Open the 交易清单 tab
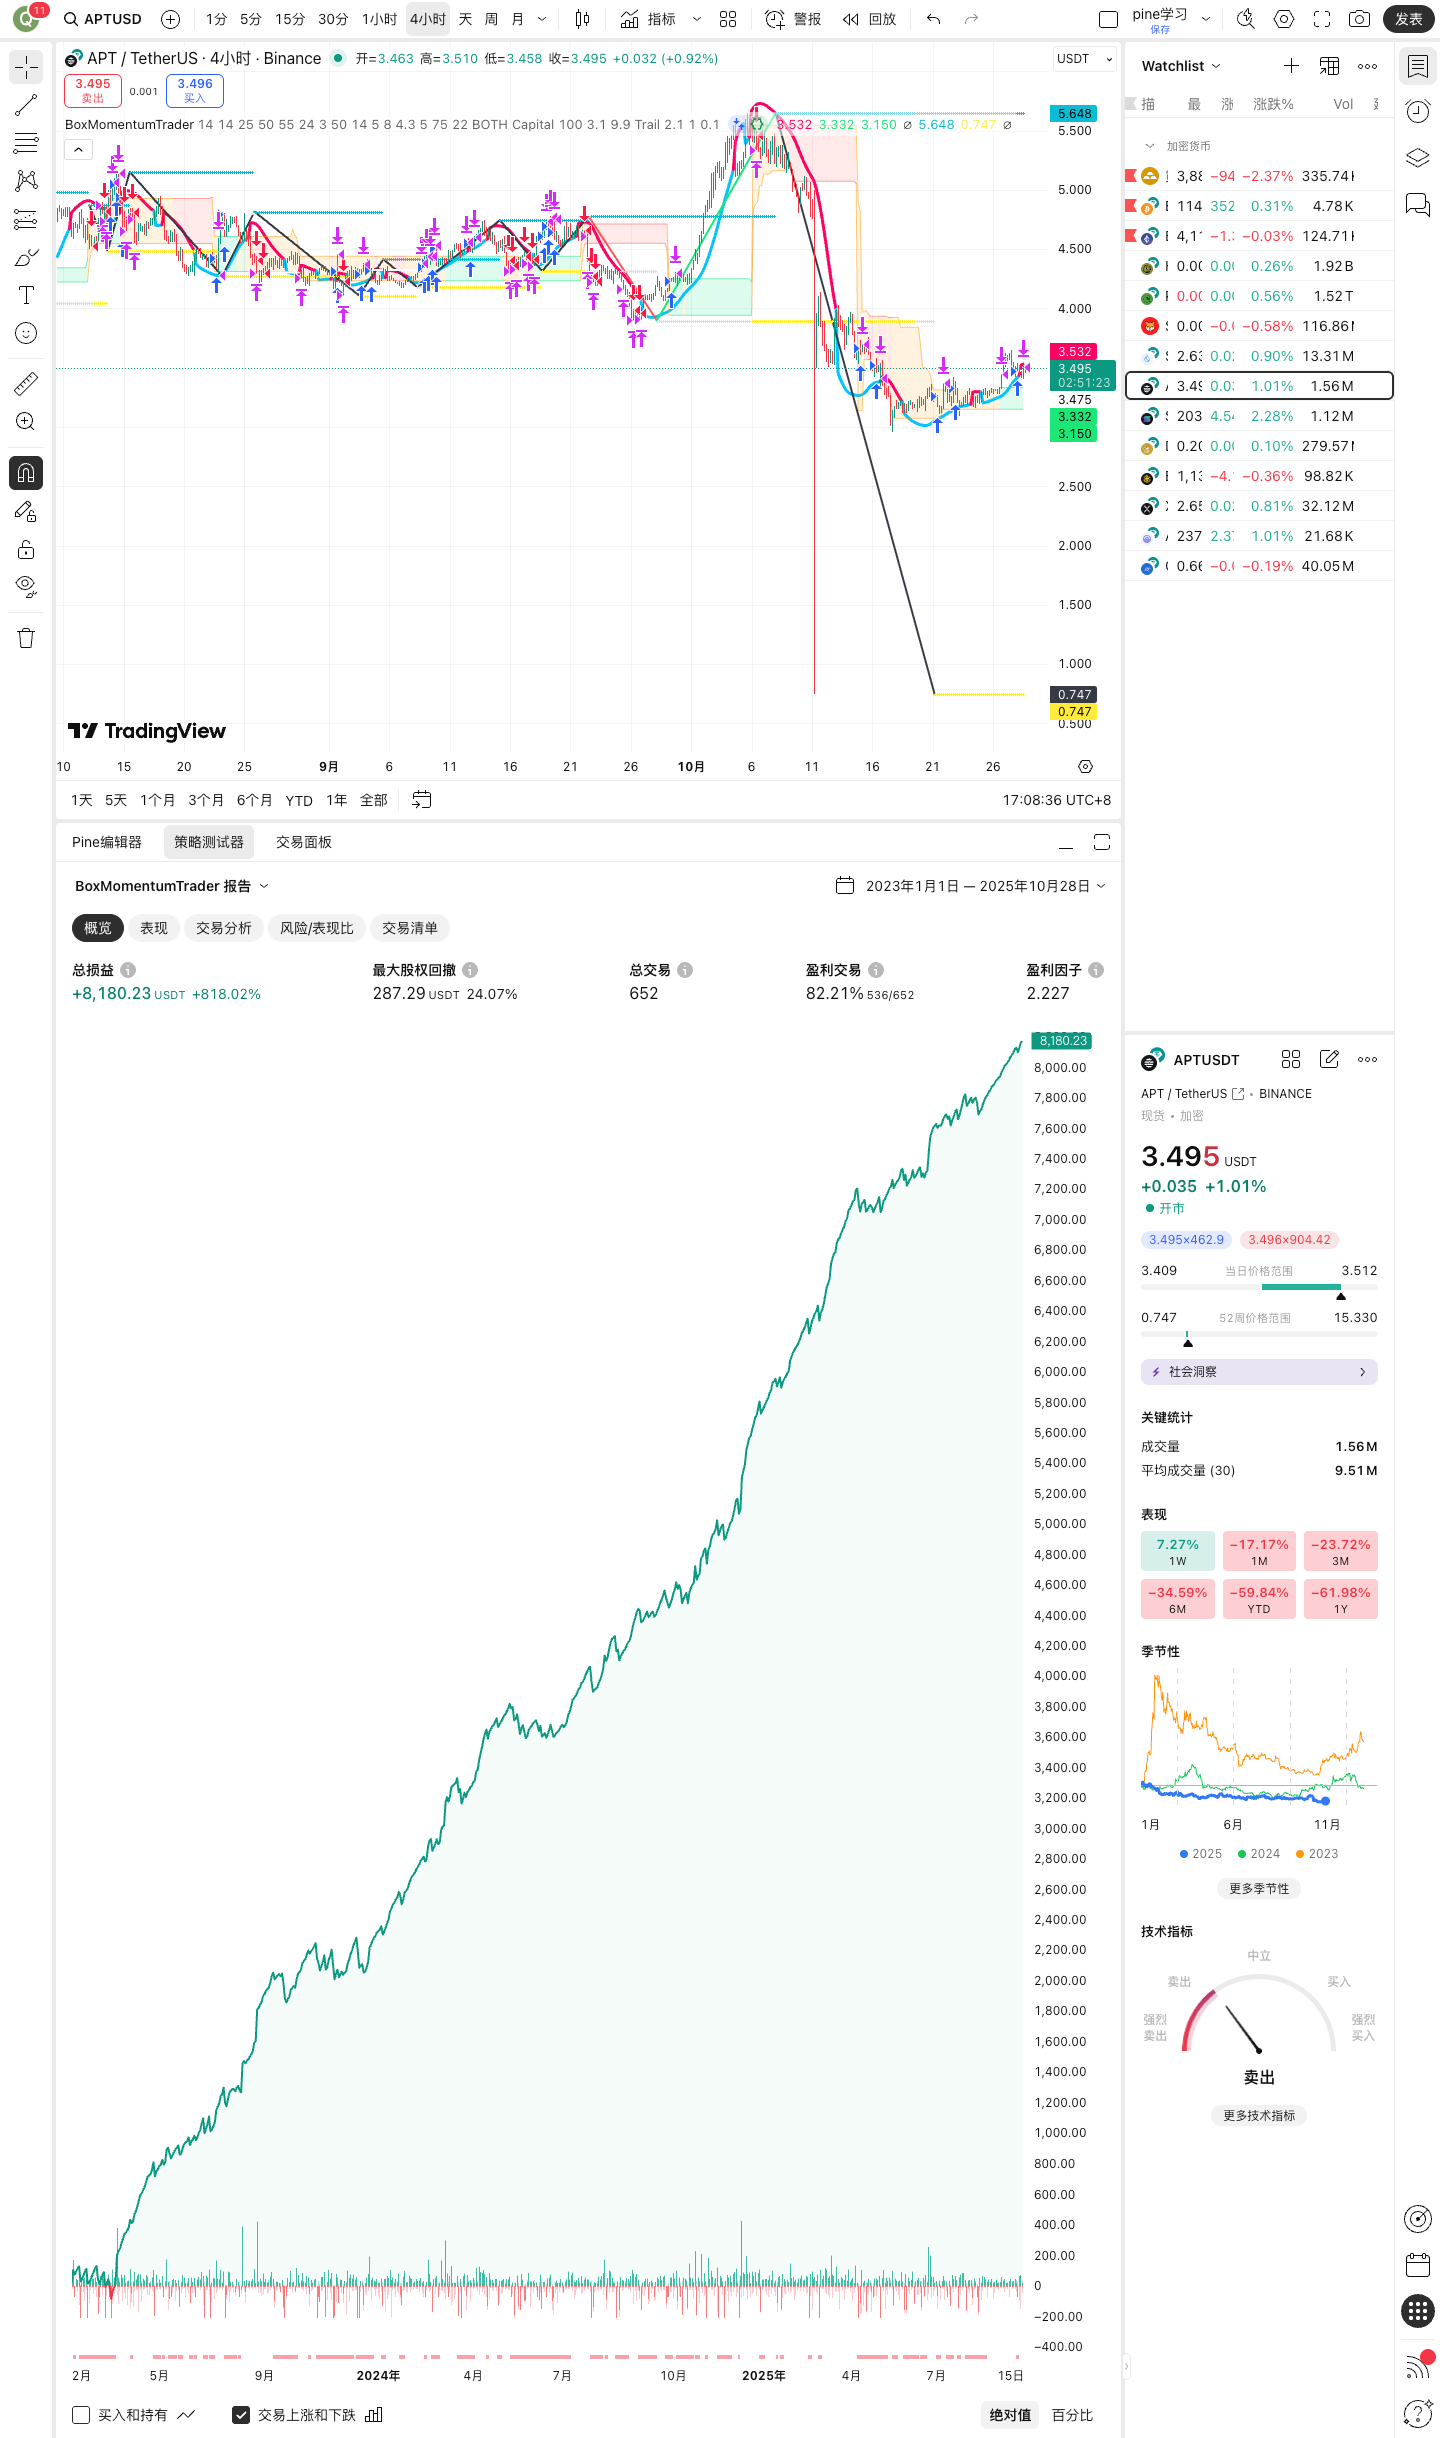Viewport: 1440px width, 2438px height. tap(409, 928)
